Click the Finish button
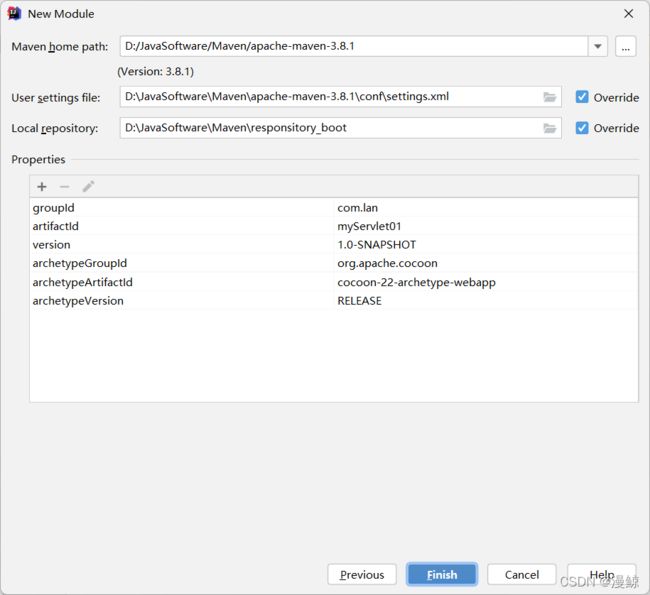This screenshot has height=595, width=650. click(x=442, y=574)
